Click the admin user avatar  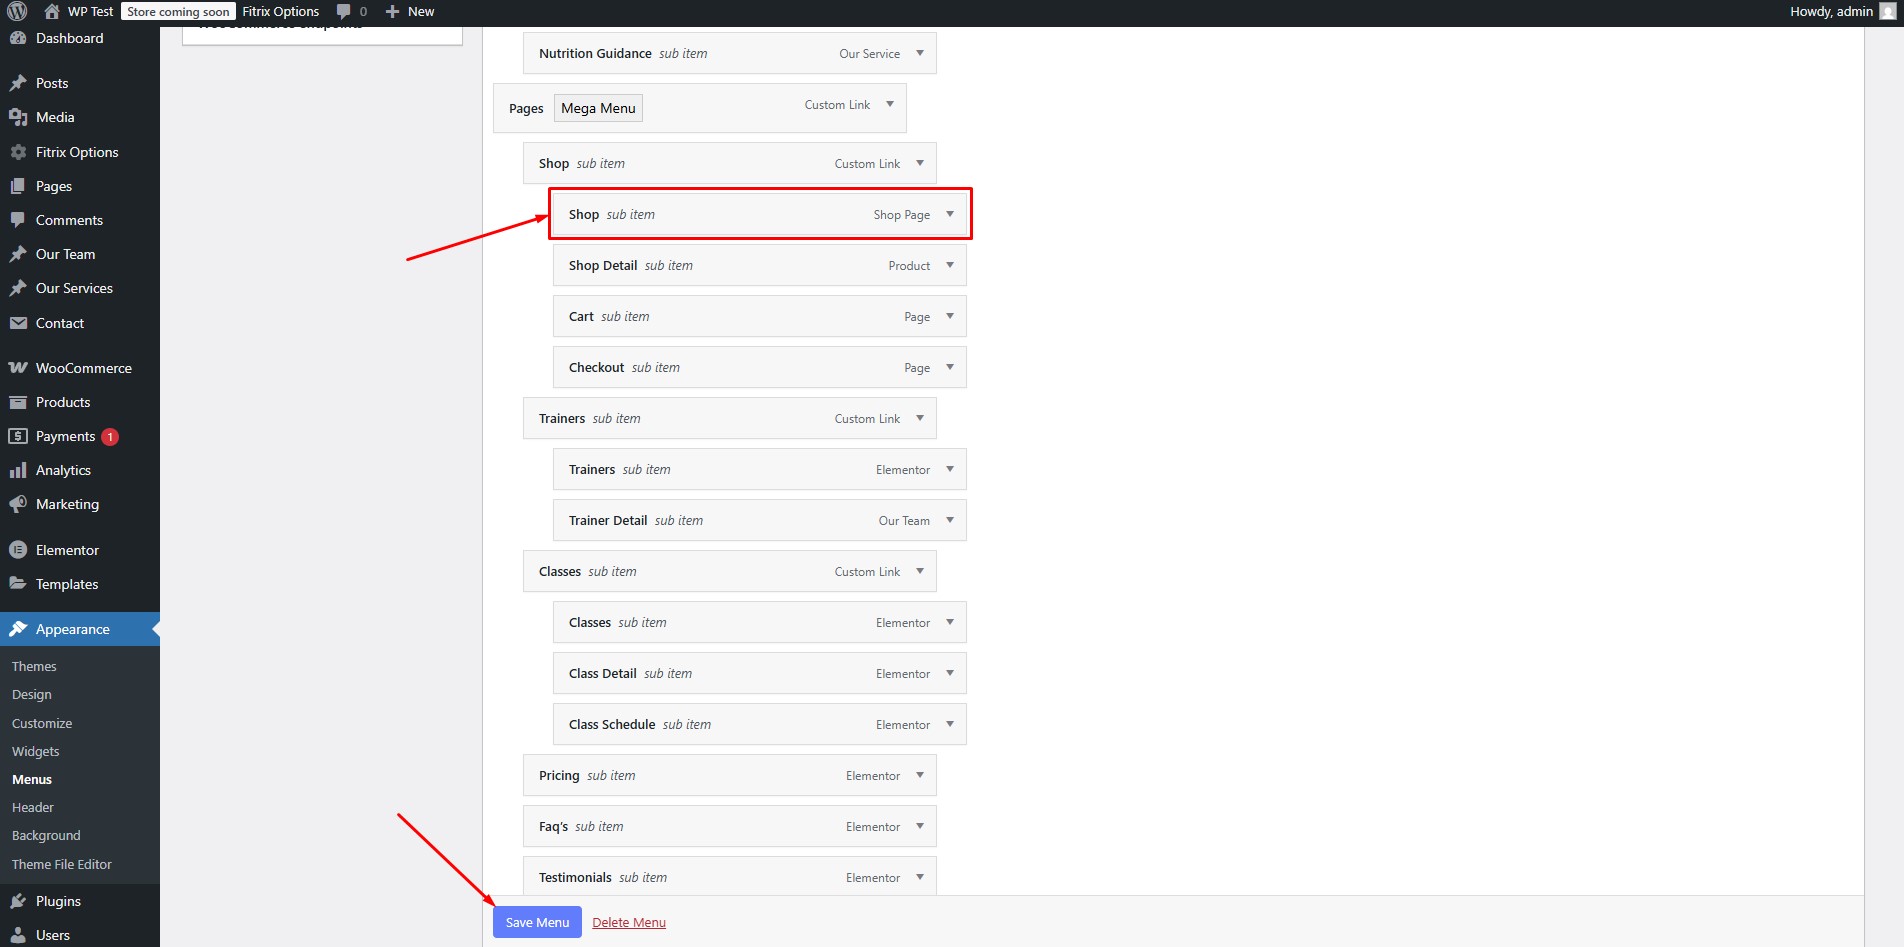pos(1887,12)
